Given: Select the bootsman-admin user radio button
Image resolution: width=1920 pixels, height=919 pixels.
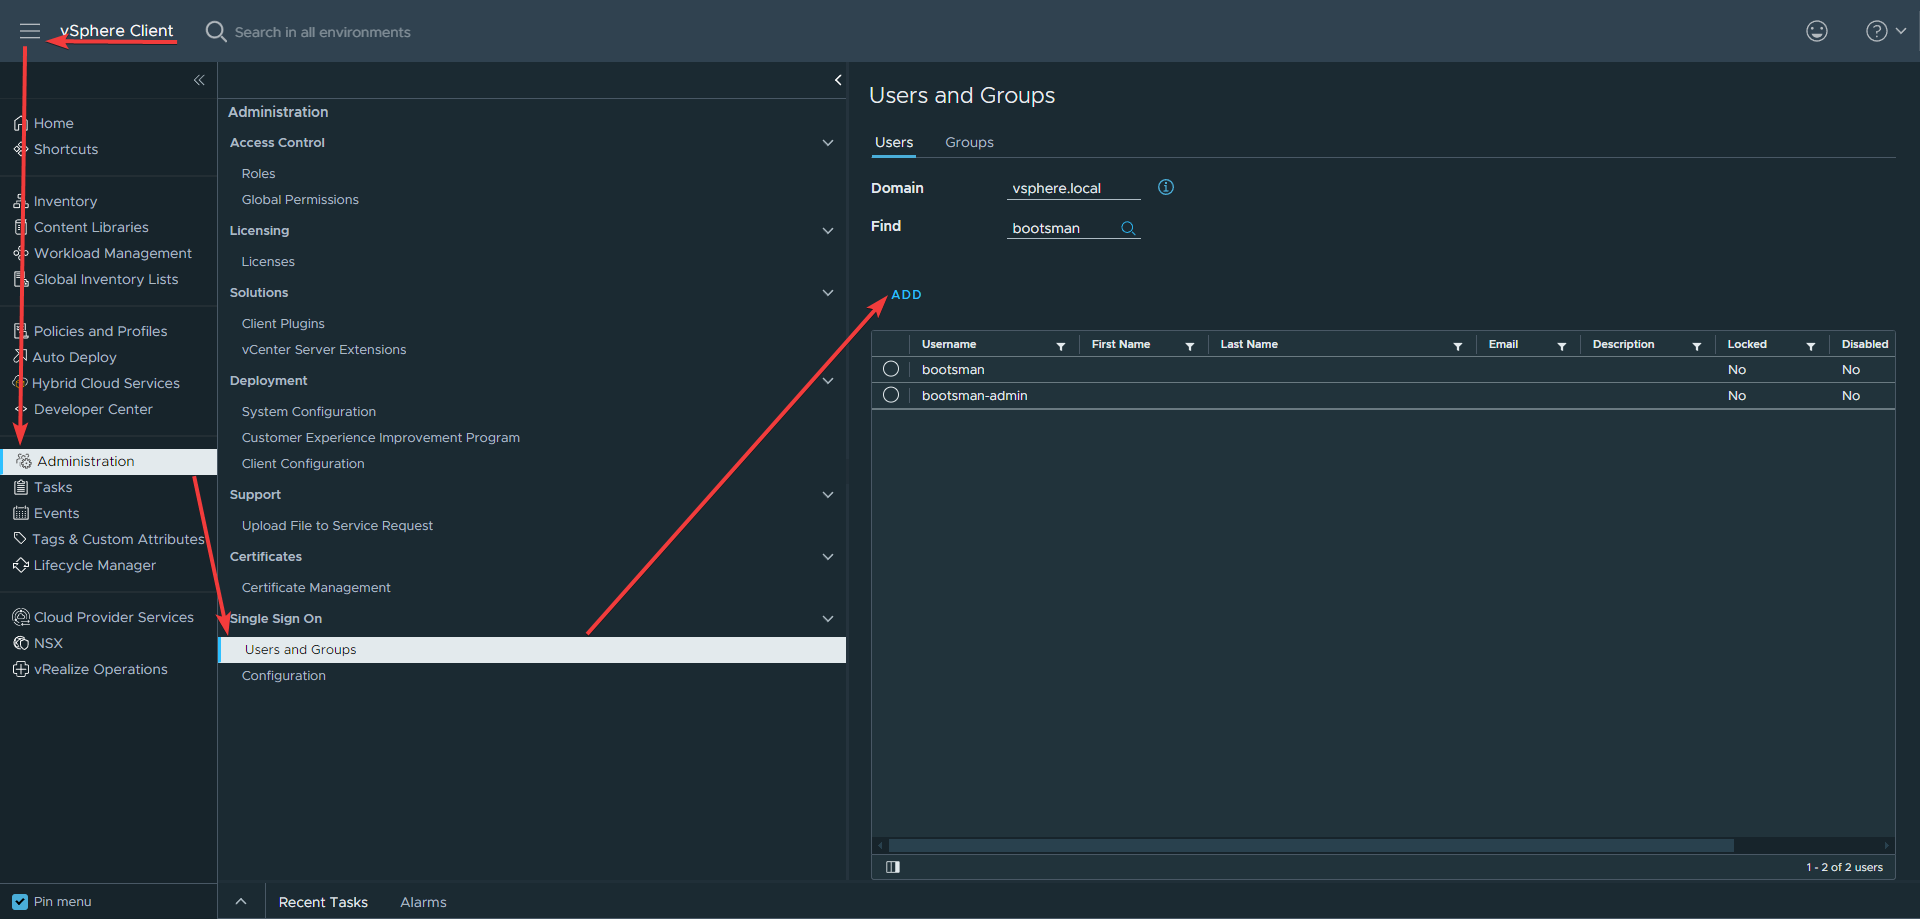Looking at the screenshot, I should point(891,395).
